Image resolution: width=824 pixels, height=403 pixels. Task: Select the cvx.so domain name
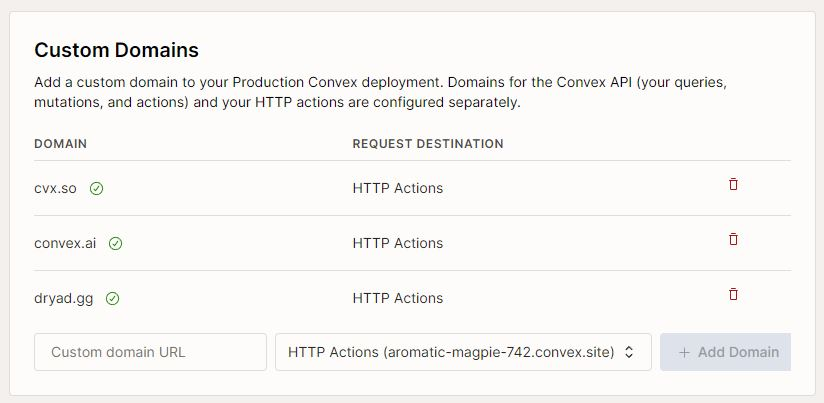(55, 188)
